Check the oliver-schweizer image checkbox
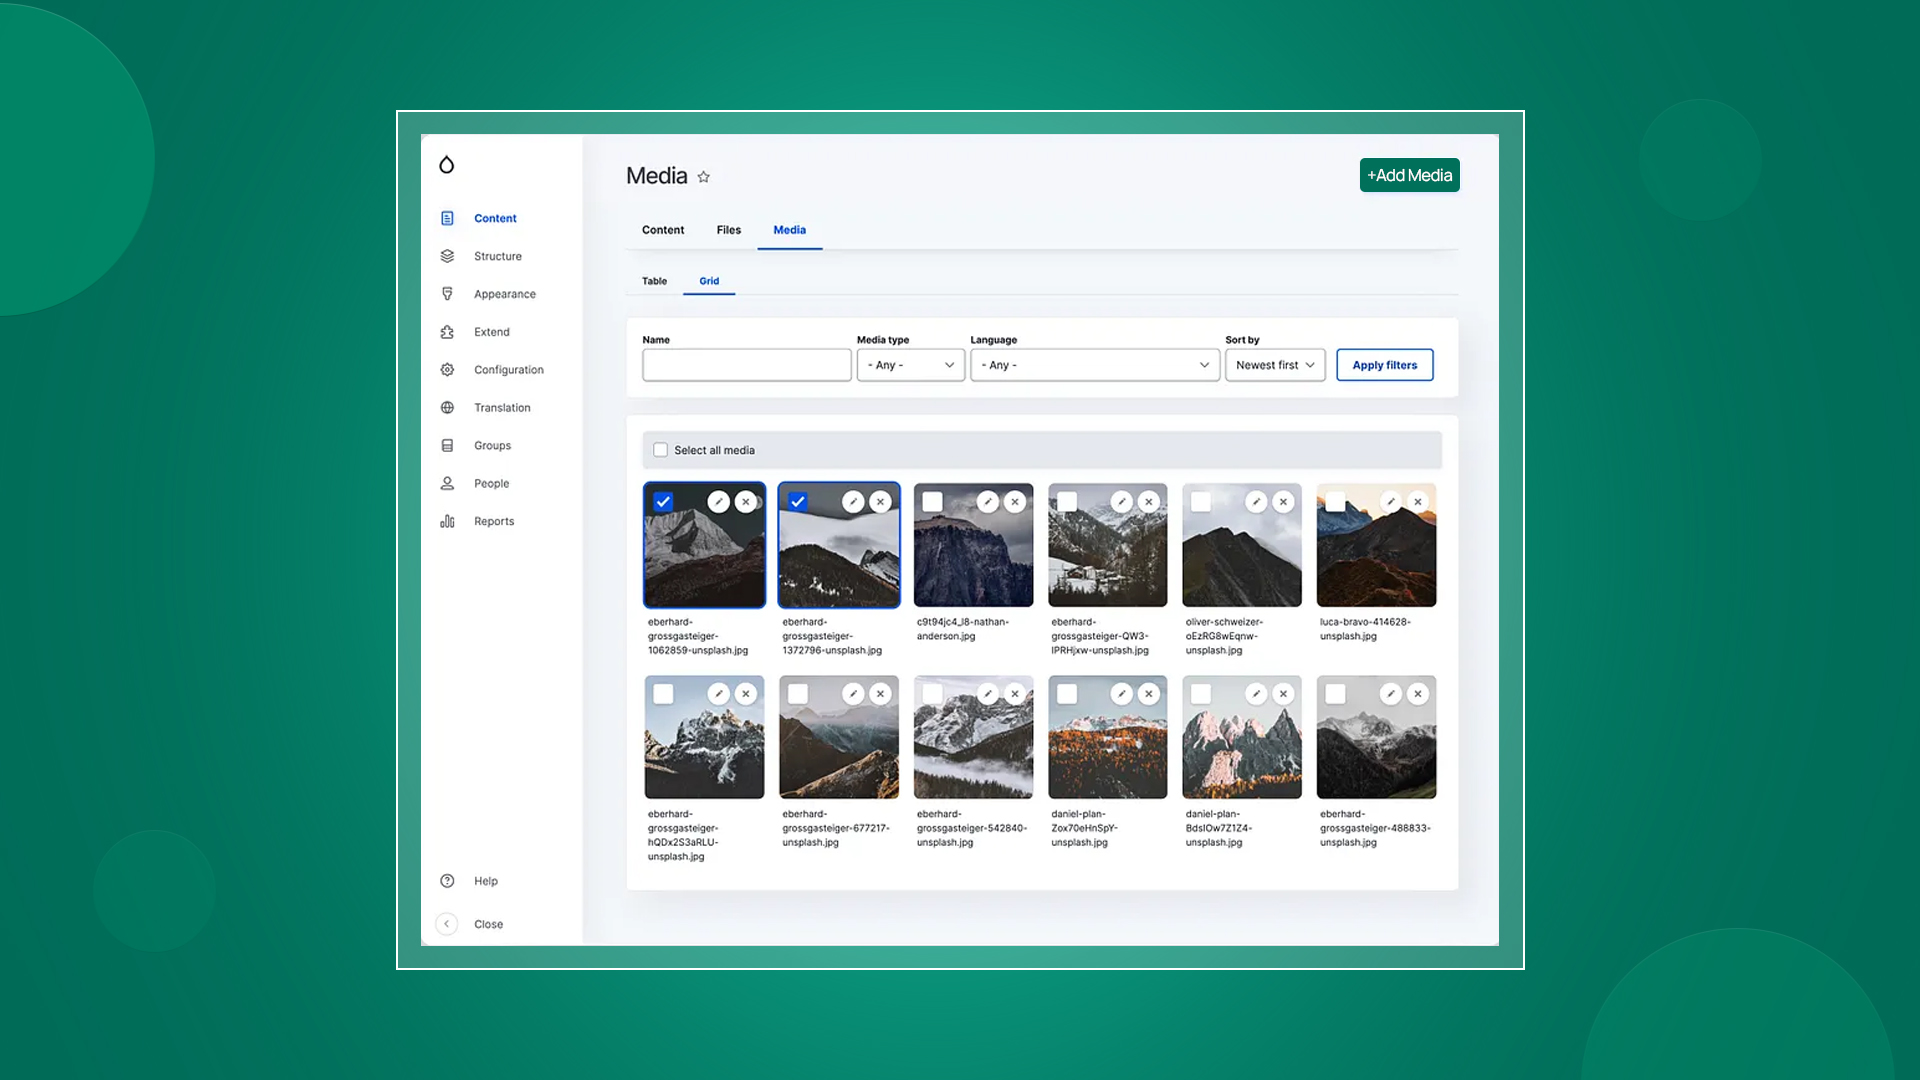Screen dimensions: 1920x1080 pos(1201,502)
